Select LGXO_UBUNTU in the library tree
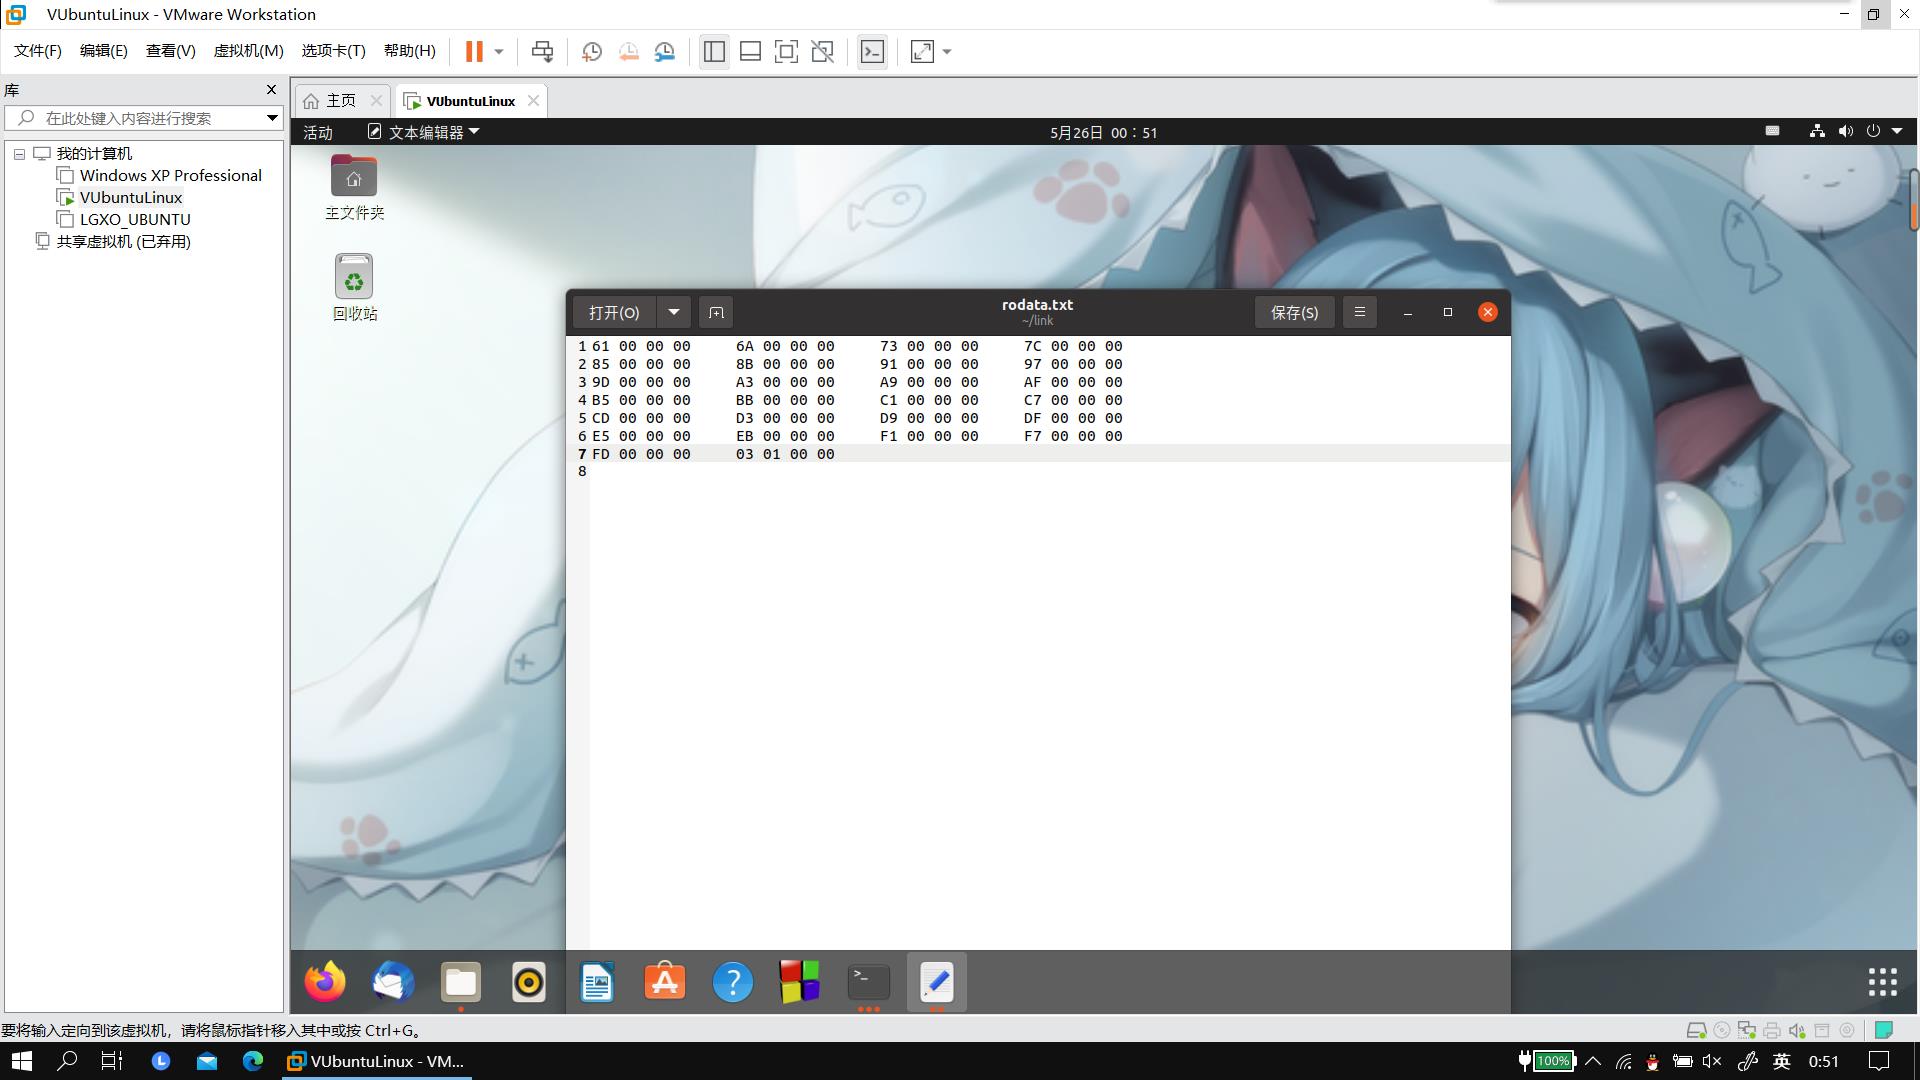Screen dimensions: 1920x1080 [135, 219]
